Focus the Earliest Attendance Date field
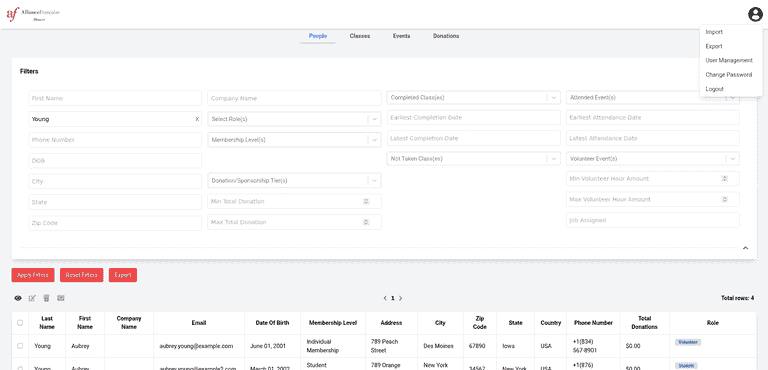 pyautogui.click(x=653, y=118)
